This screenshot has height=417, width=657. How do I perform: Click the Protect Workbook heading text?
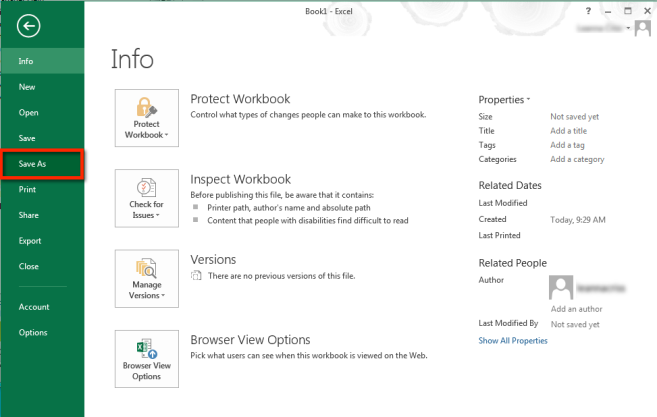pos(240,99)
